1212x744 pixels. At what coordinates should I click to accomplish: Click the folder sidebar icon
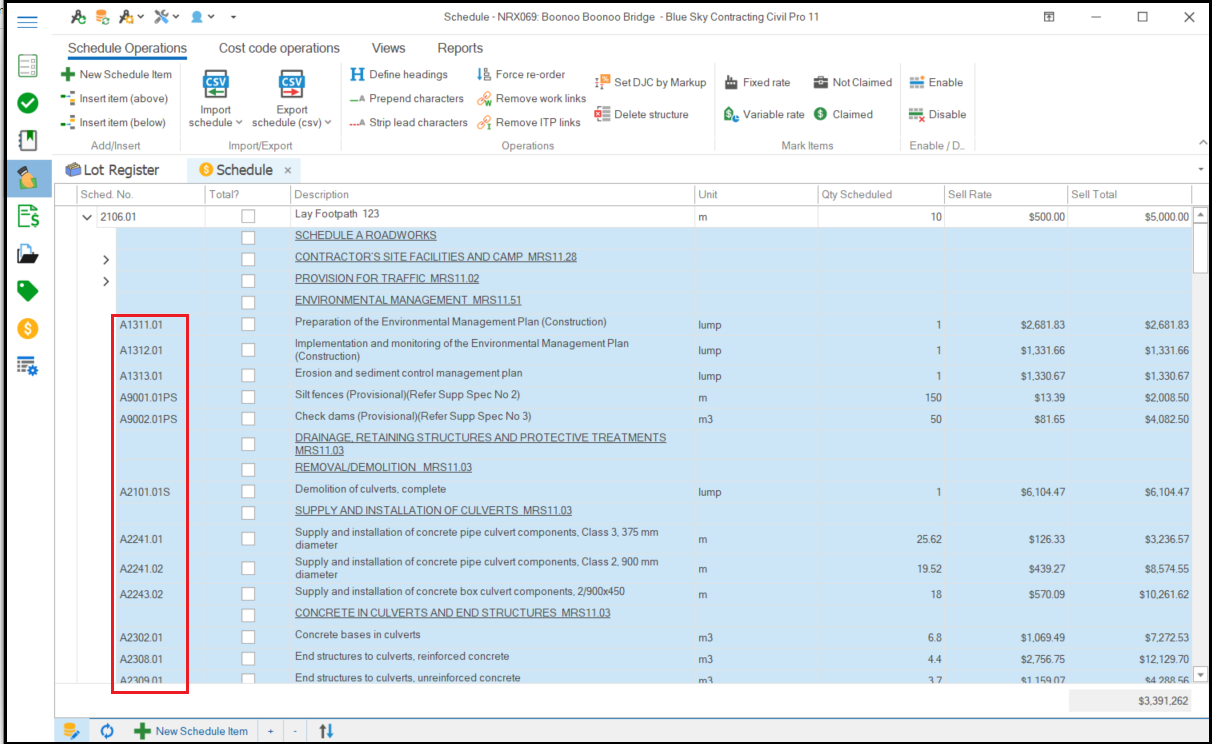[x=28, y=253]
